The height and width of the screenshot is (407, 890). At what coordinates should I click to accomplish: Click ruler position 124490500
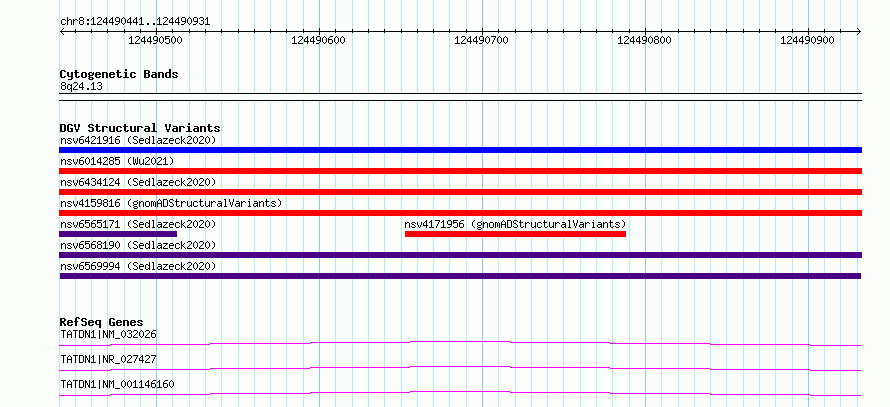click(x=156, y=40)
